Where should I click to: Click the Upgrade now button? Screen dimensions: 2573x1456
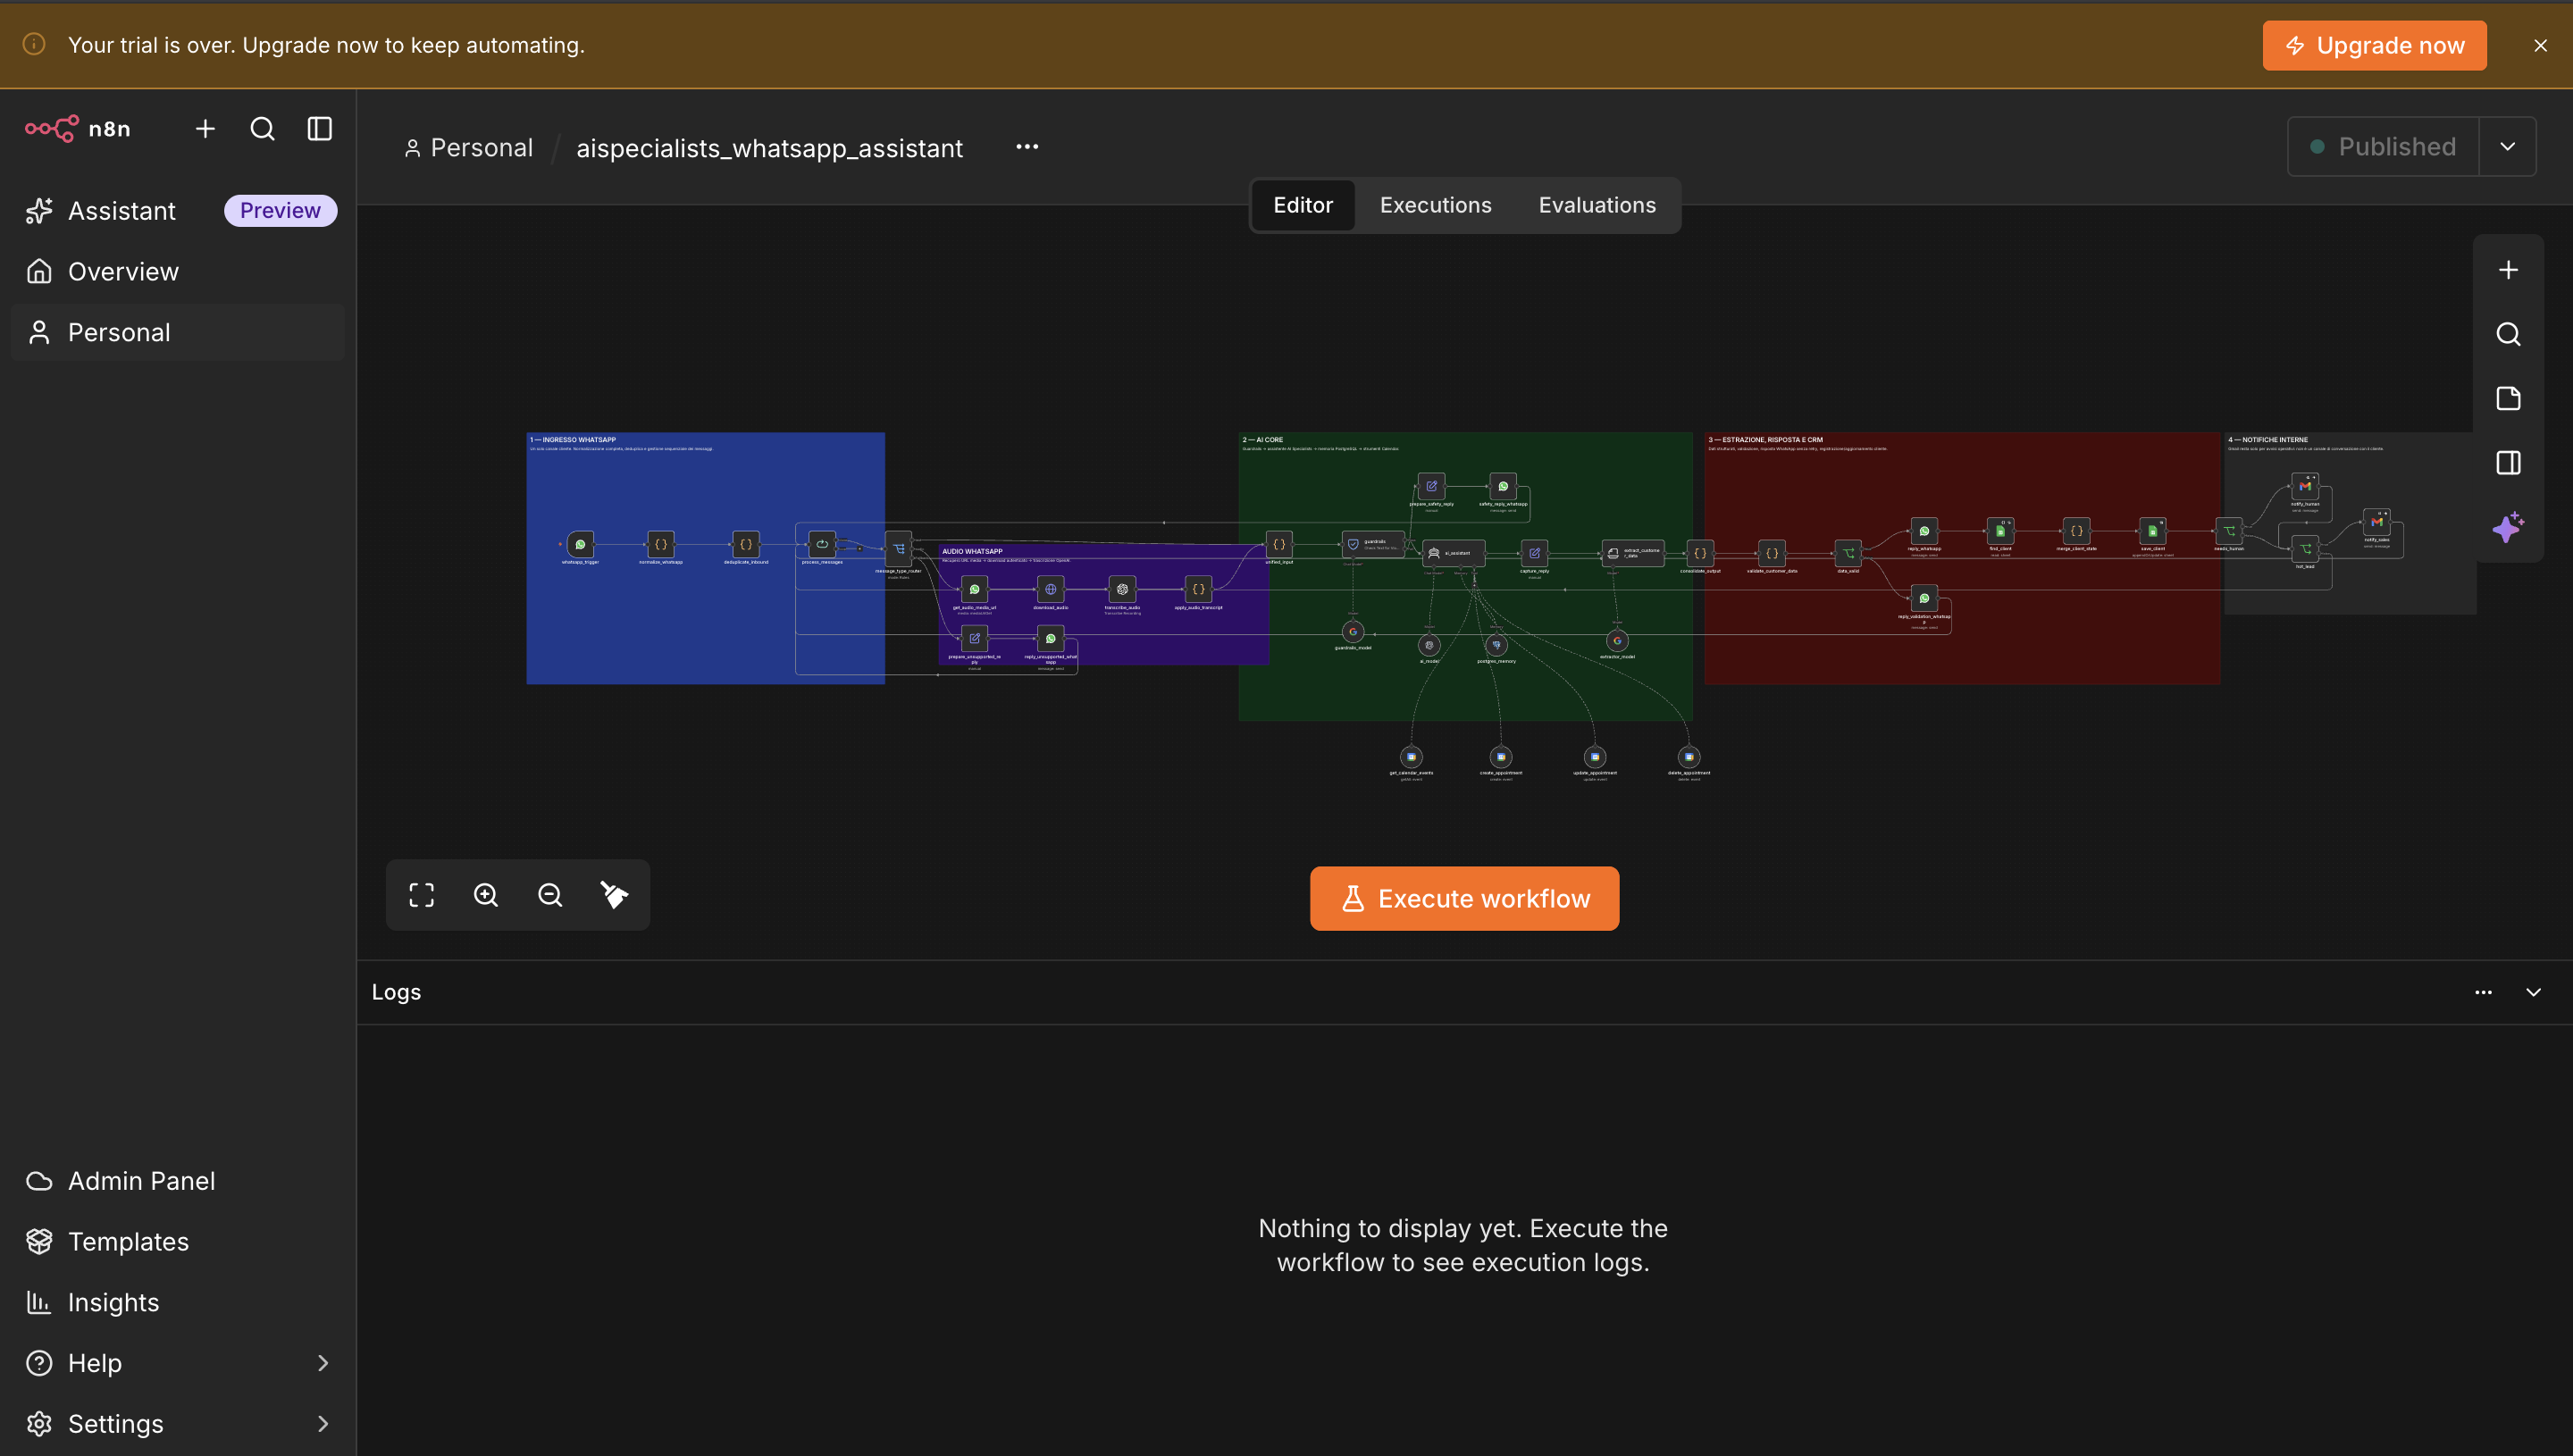(2374, 46)
